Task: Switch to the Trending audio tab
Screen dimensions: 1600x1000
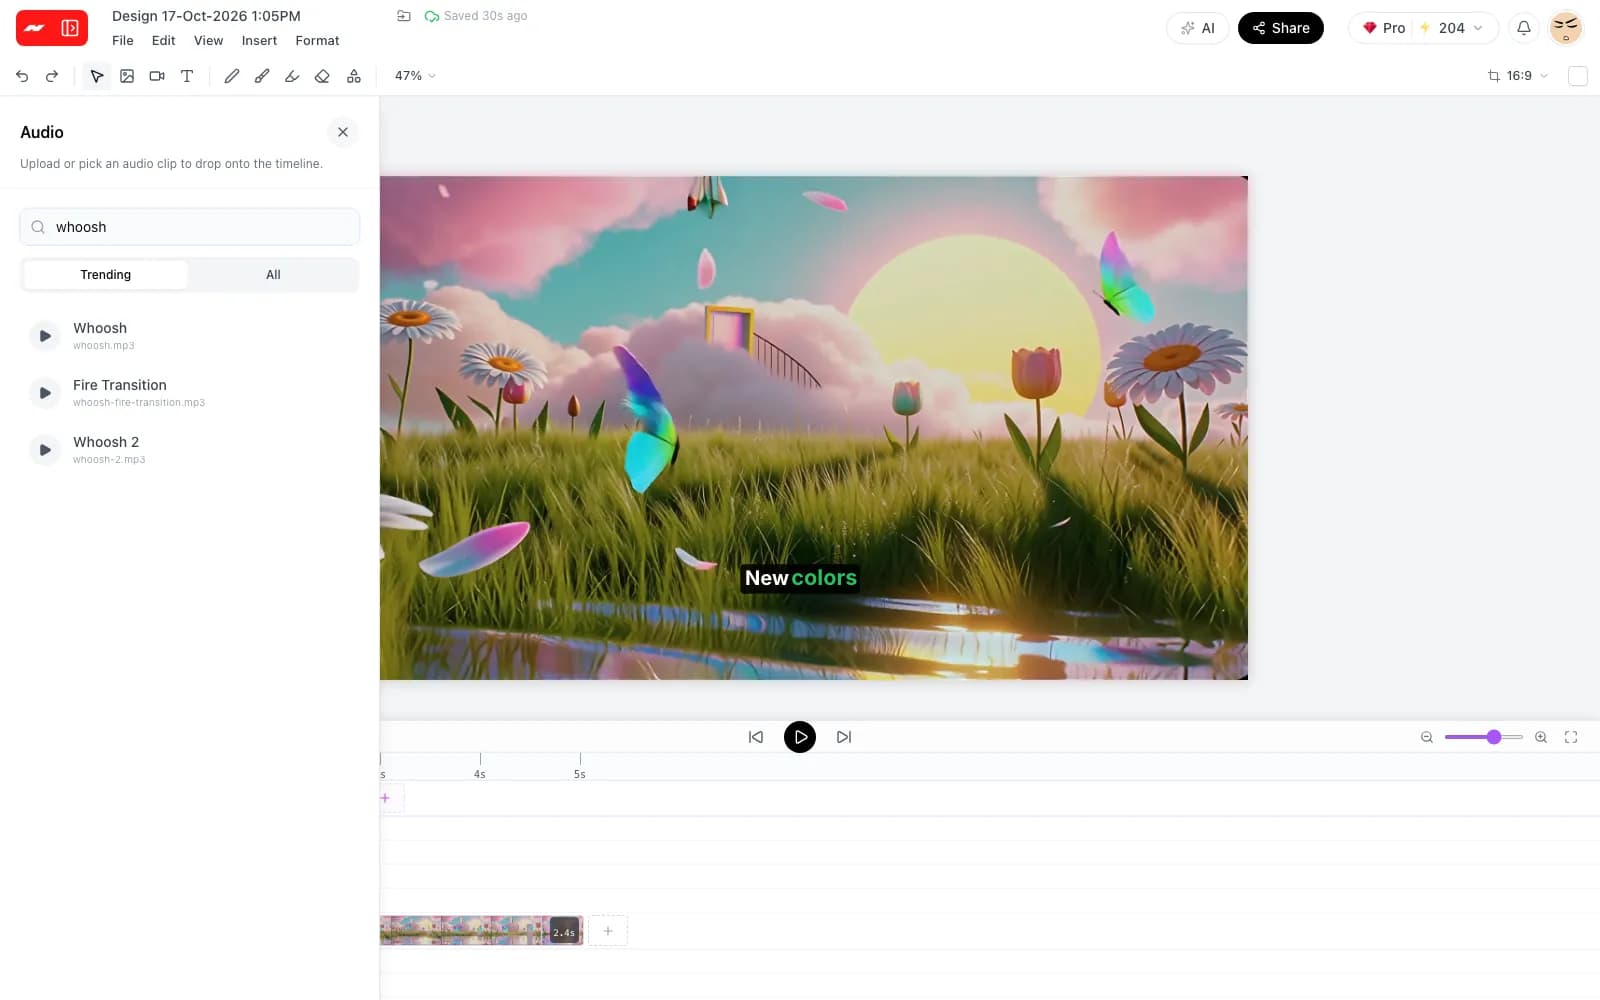Action: [106, 275]
